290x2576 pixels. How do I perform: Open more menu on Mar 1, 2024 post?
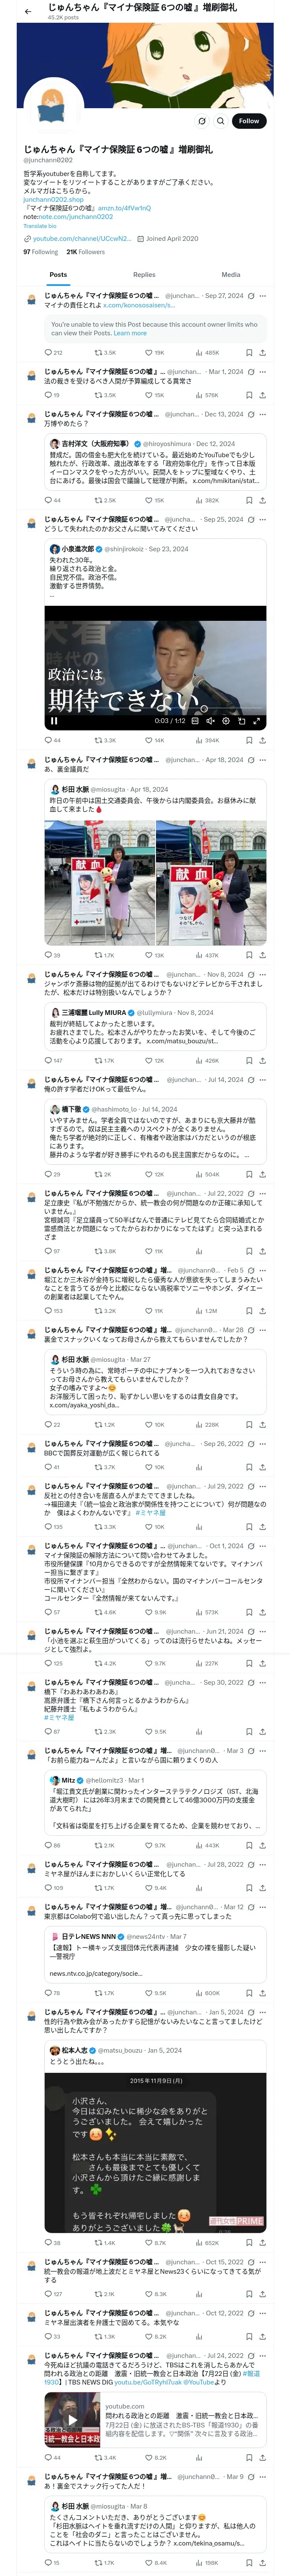click(263, 372)
